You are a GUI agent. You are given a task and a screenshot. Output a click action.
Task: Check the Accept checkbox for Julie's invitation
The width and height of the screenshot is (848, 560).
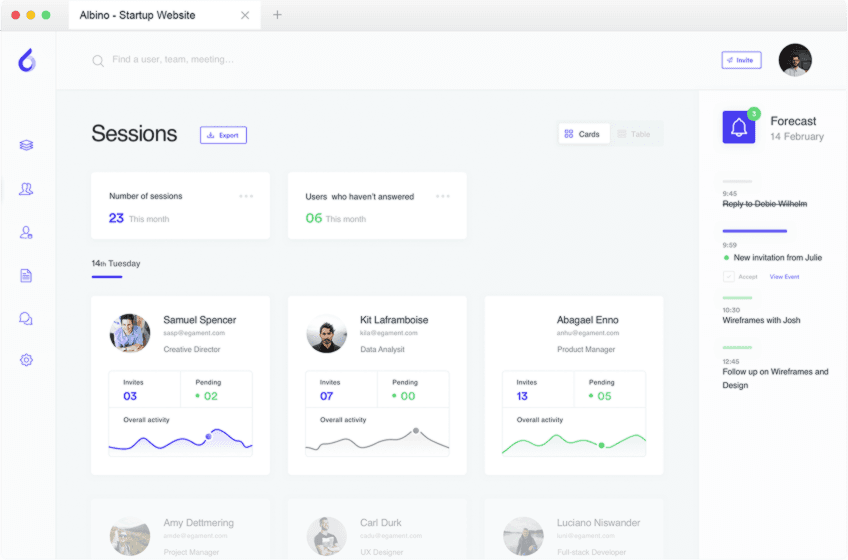pyautogui.click(x=728, y=276)
